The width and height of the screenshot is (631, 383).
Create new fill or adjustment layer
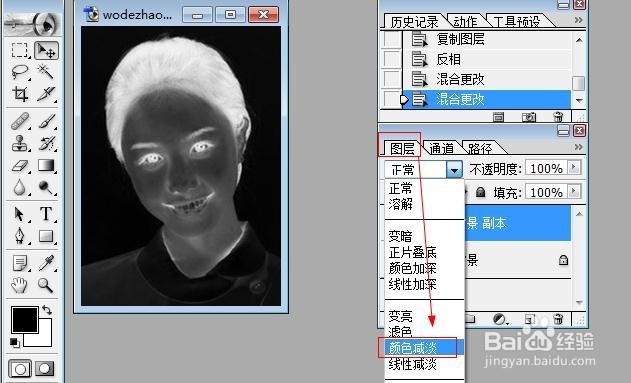coord(500,319)
